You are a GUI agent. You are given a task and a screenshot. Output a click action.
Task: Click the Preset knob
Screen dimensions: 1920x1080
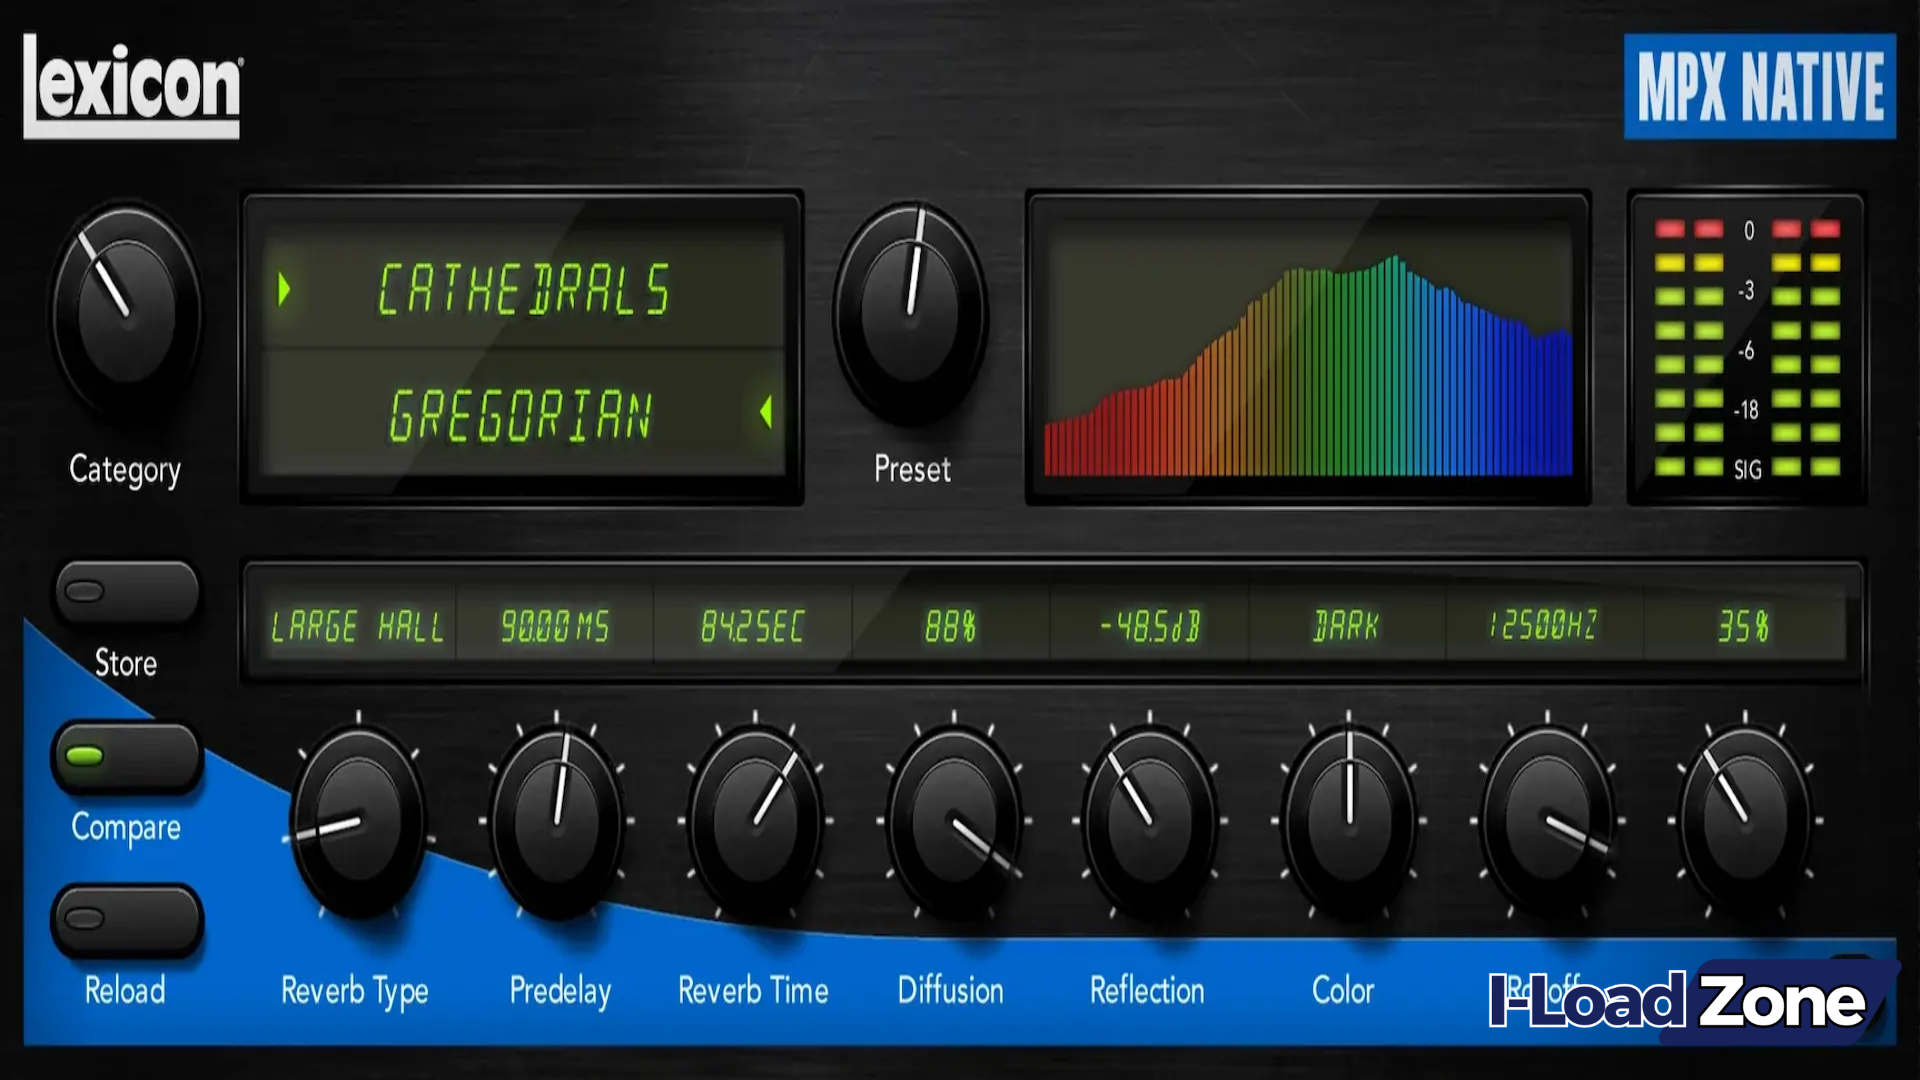pyautogui.click(x=910, y=312)
